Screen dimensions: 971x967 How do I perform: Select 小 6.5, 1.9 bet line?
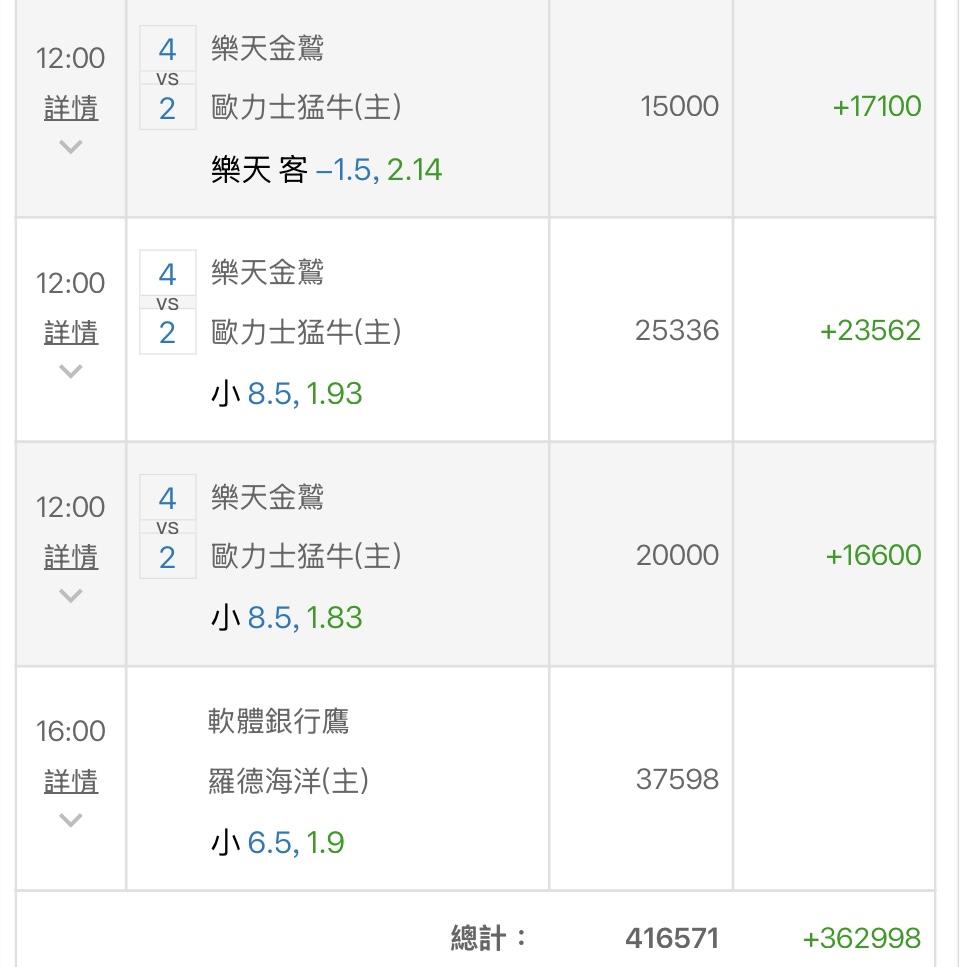(x=277, y=843)
